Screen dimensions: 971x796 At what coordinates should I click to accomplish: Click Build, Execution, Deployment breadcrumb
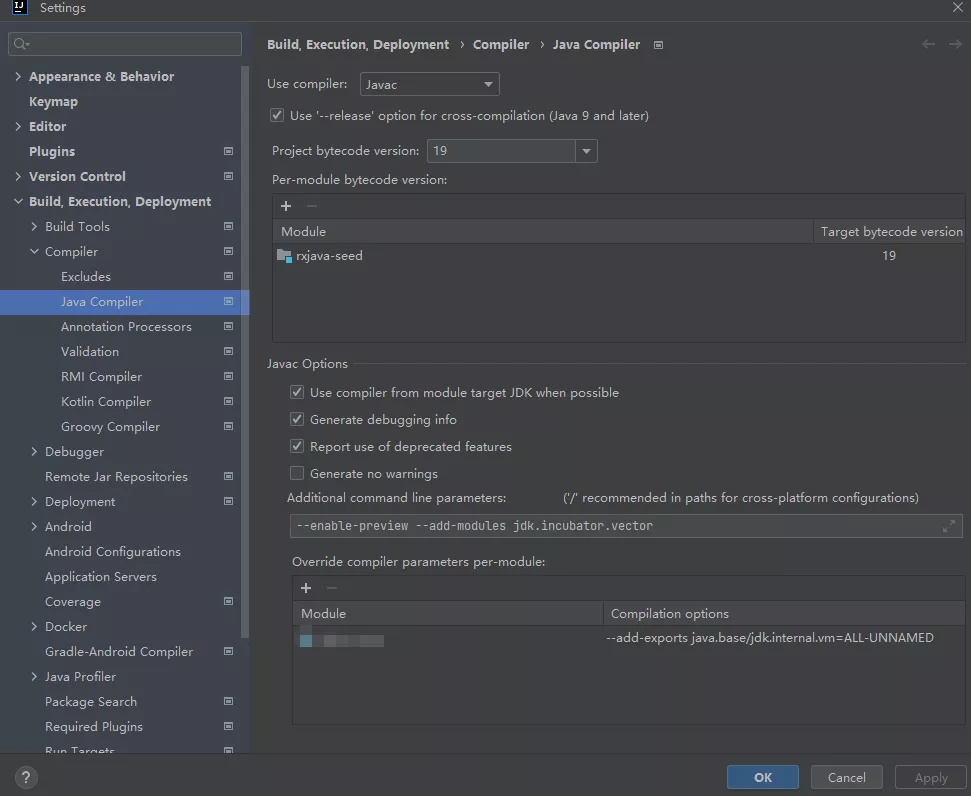(358, 45)
